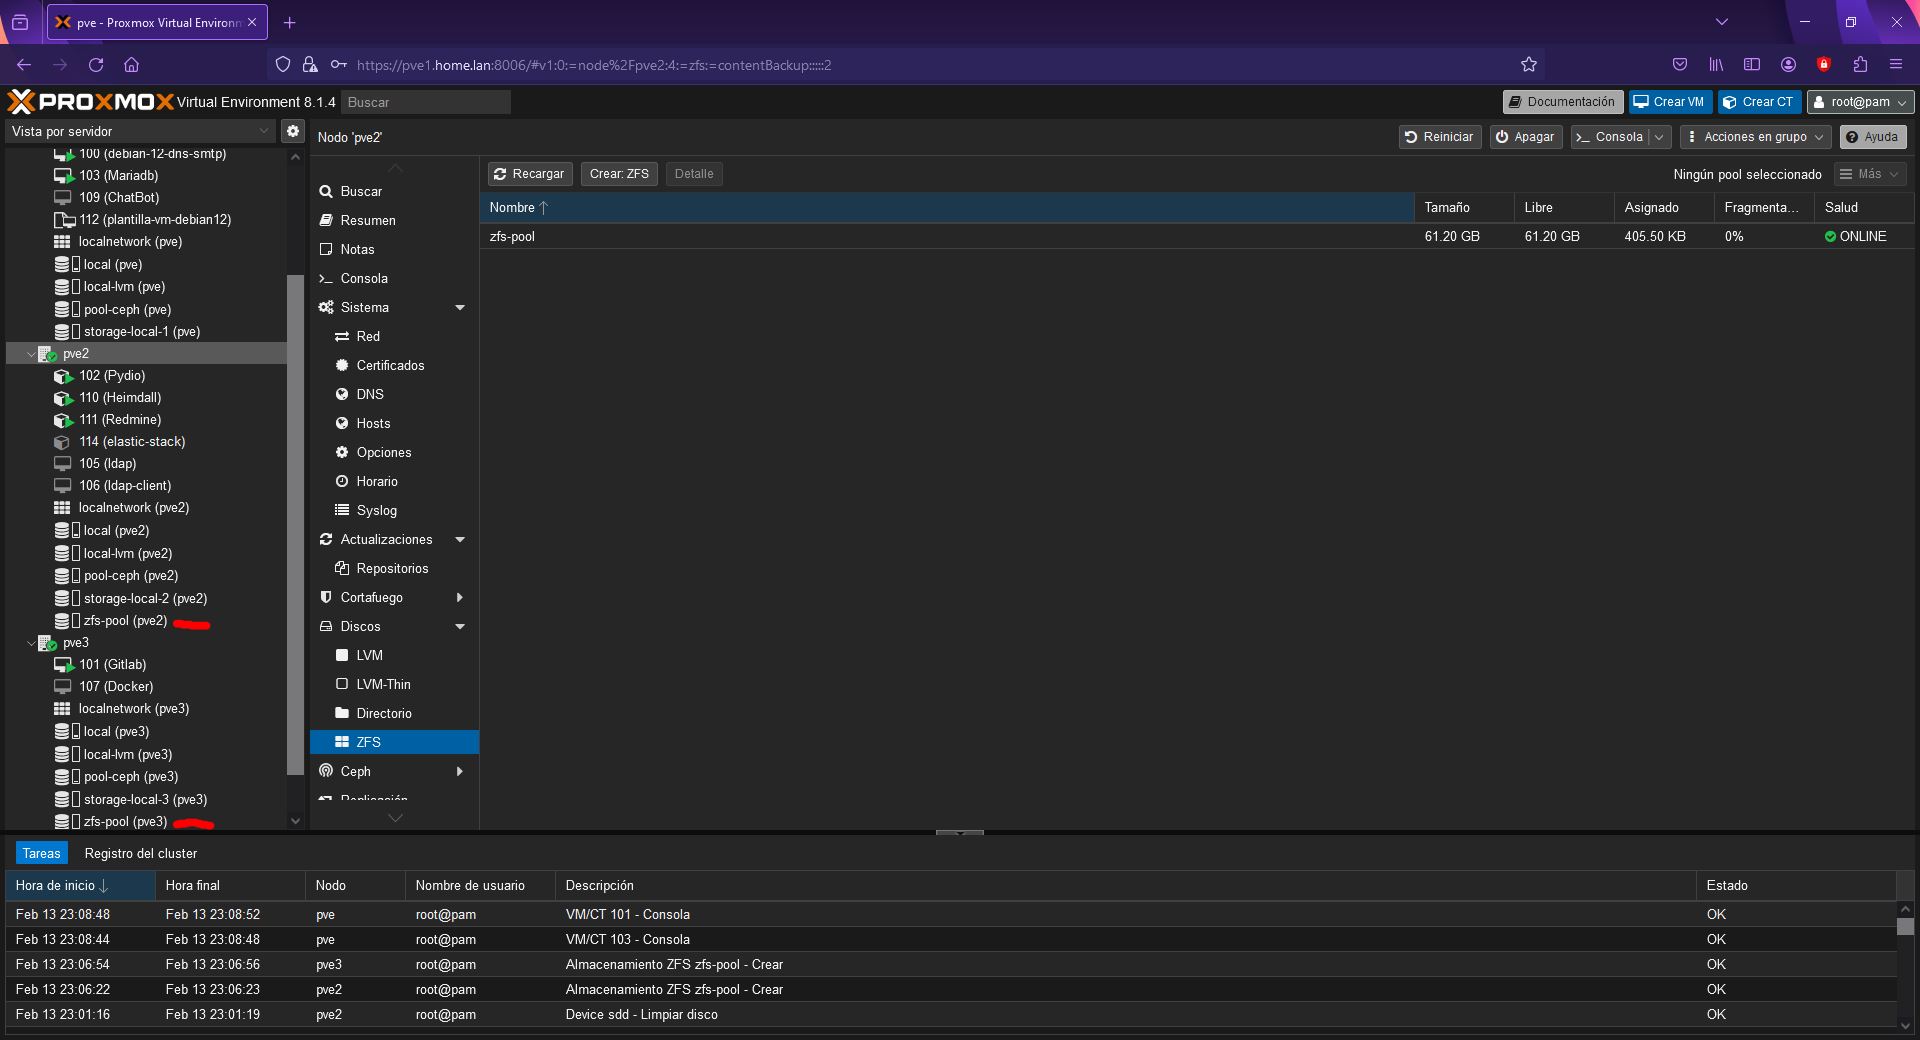Collapse the Sistema menu section
Screen dimensions: 1920x1040
click(x=460, y=307)
